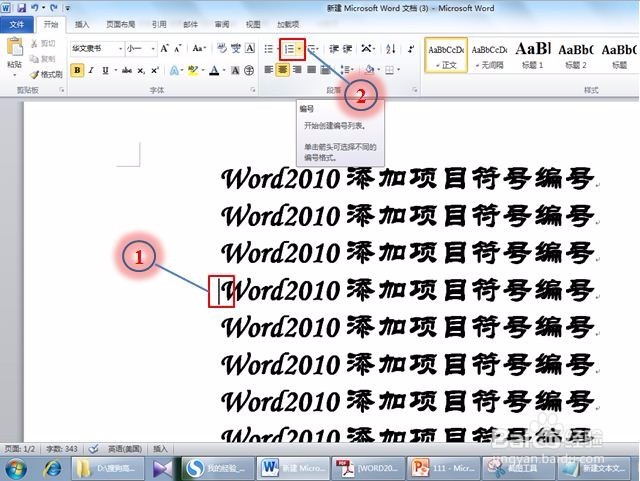
Task: Switch to the View (视图) tab
Action: point(253,24)
